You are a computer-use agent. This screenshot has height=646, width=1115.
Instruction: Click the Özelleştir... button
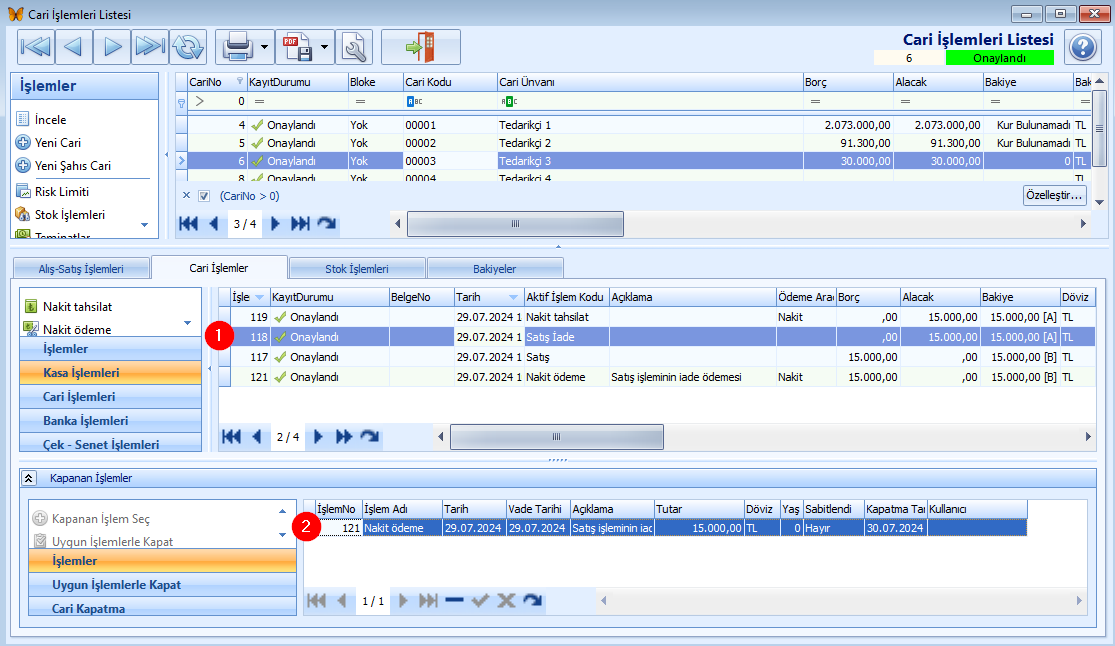[x=1055, y=195]
